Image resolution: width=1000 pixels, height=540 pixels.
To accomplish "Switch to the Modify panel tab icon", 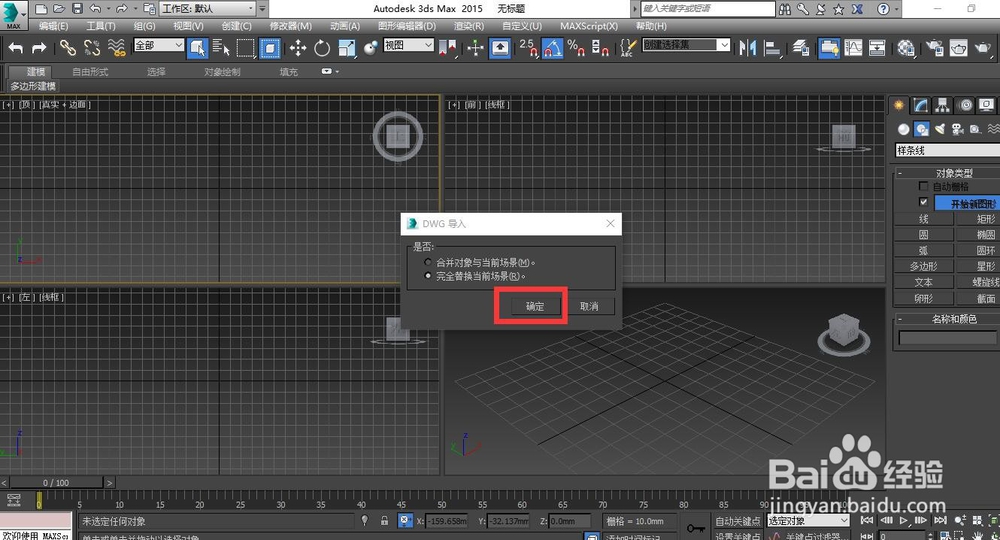I will tap(920, 105).
